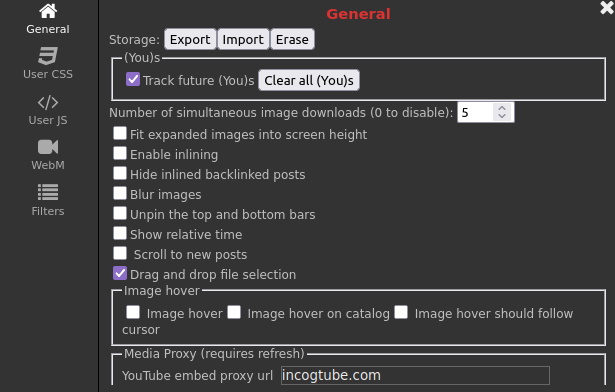Increase simultaneous image downloads with up arrow

[502, 108]
